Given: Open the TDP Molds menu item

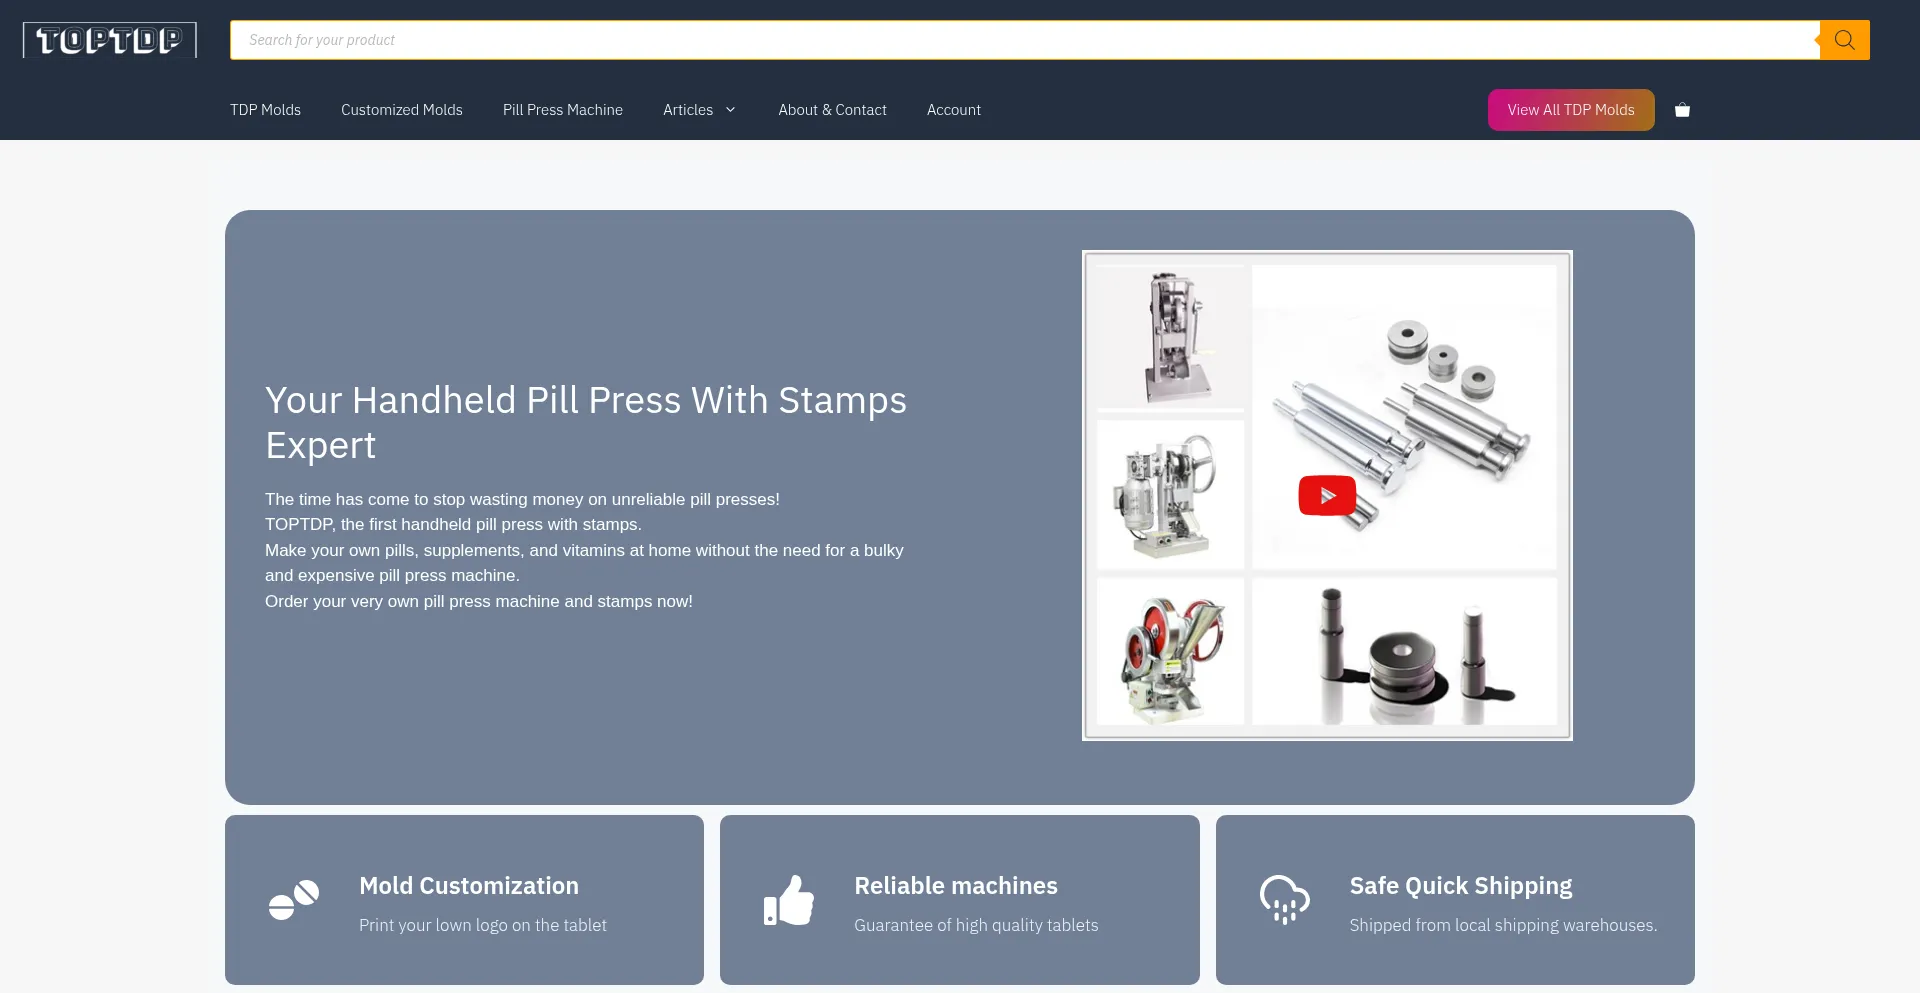Looking at the screenshot, I should tap(265, 110).
